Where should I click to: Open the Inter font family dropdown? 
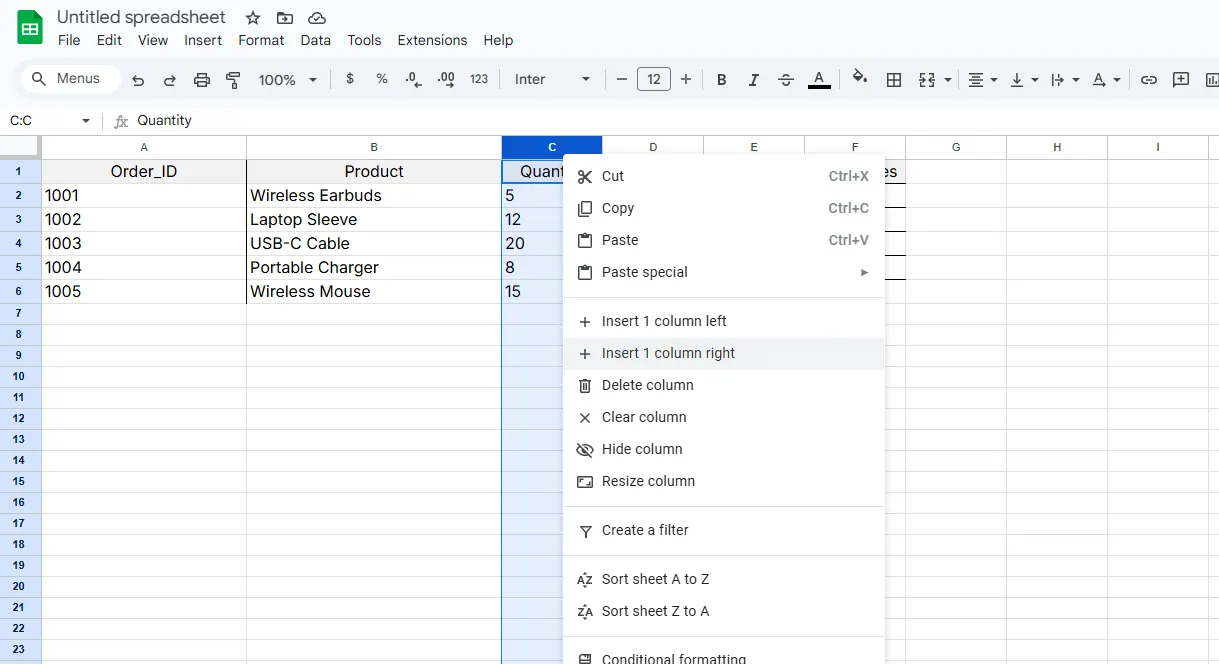coord(552,80)
